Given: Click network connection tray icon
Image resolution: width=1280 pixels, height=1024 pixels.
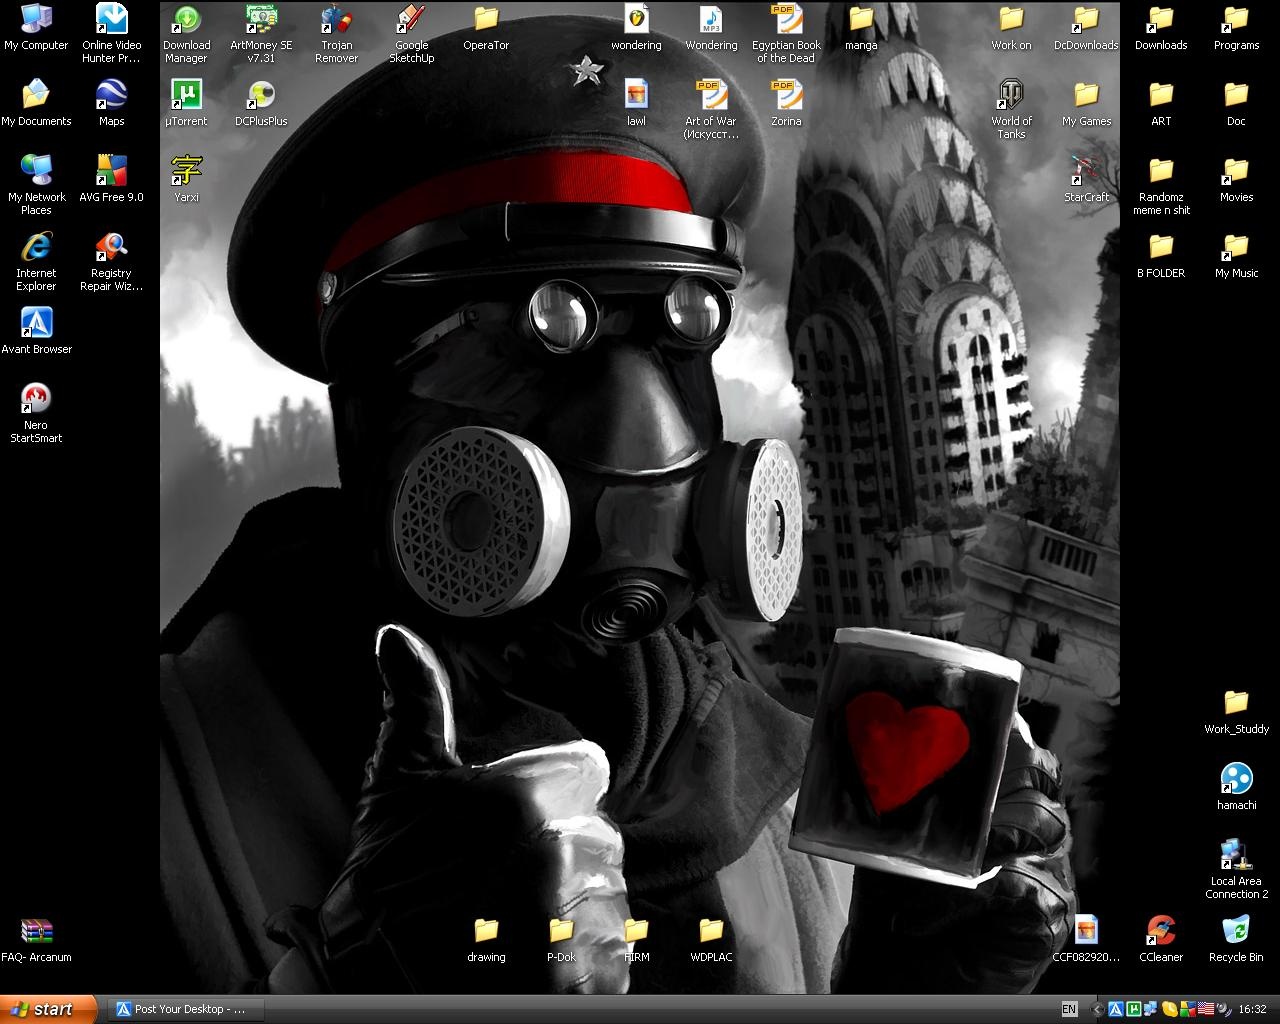Looking at the screenshot, I should 1151,1009.
